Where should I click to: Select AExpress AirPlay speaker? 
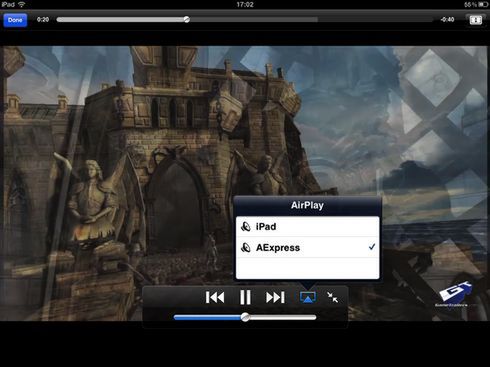click(307, 247)
